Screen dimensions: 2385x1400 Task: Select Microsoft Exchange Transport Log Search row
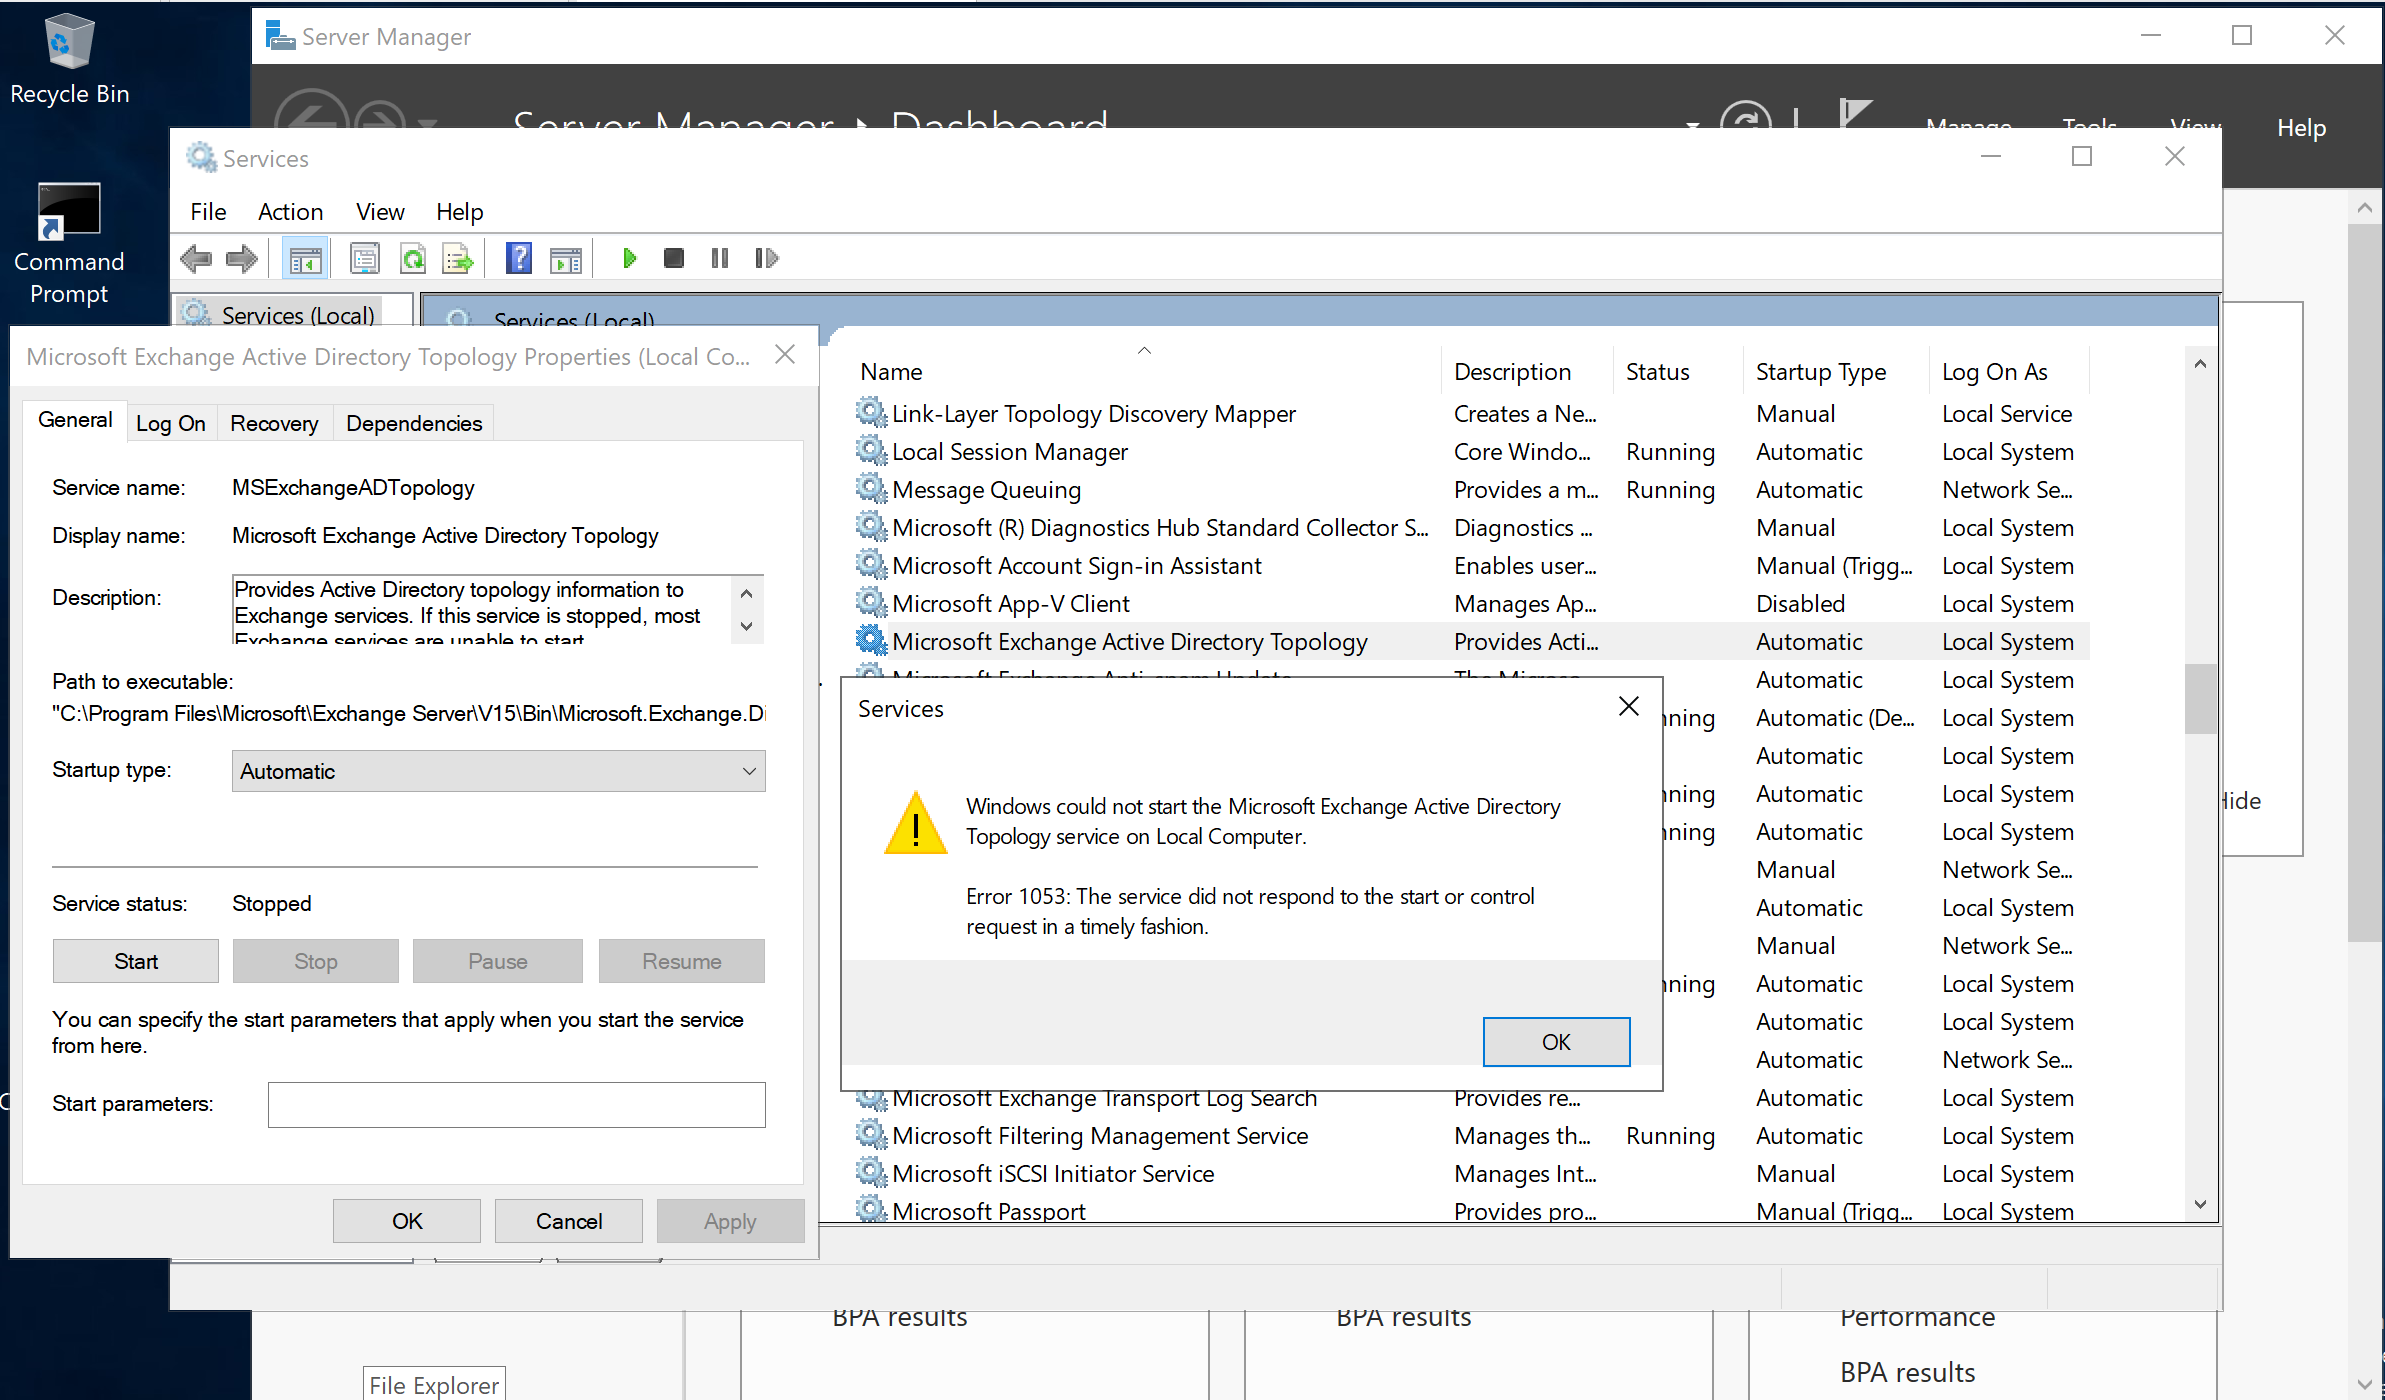pyautogui.click(x=1470, y=1098)
